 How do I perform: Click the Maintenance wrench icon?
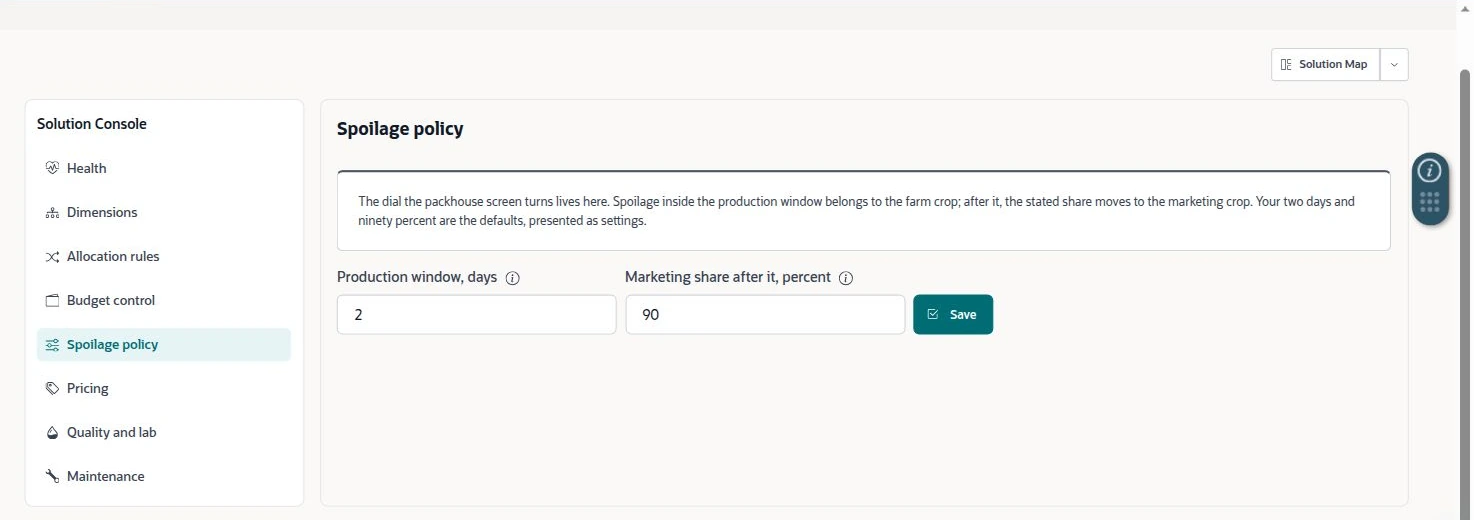tap(53, 476)
